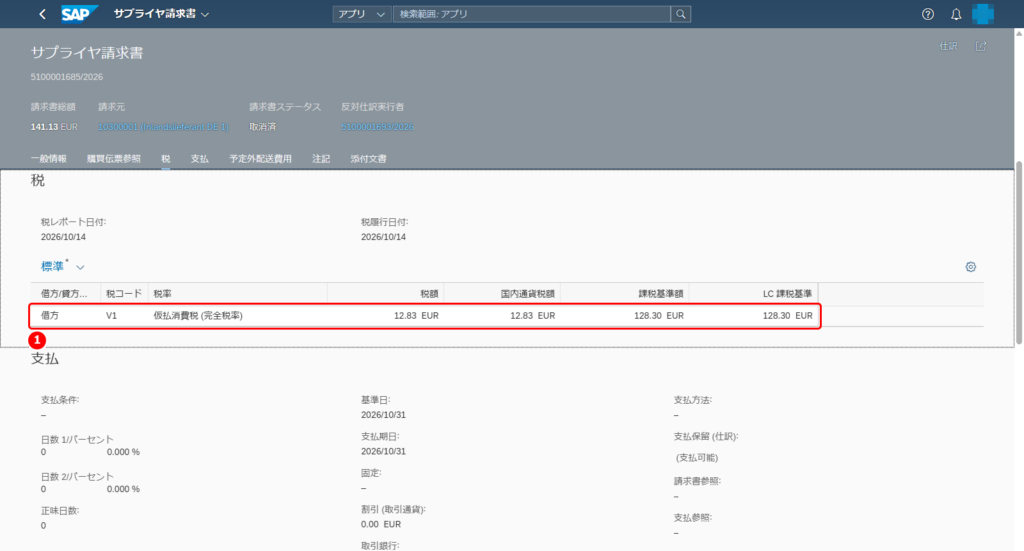Select the 税 tab
This screenshot has height=551, width=1024.
[x=166, y=159]
